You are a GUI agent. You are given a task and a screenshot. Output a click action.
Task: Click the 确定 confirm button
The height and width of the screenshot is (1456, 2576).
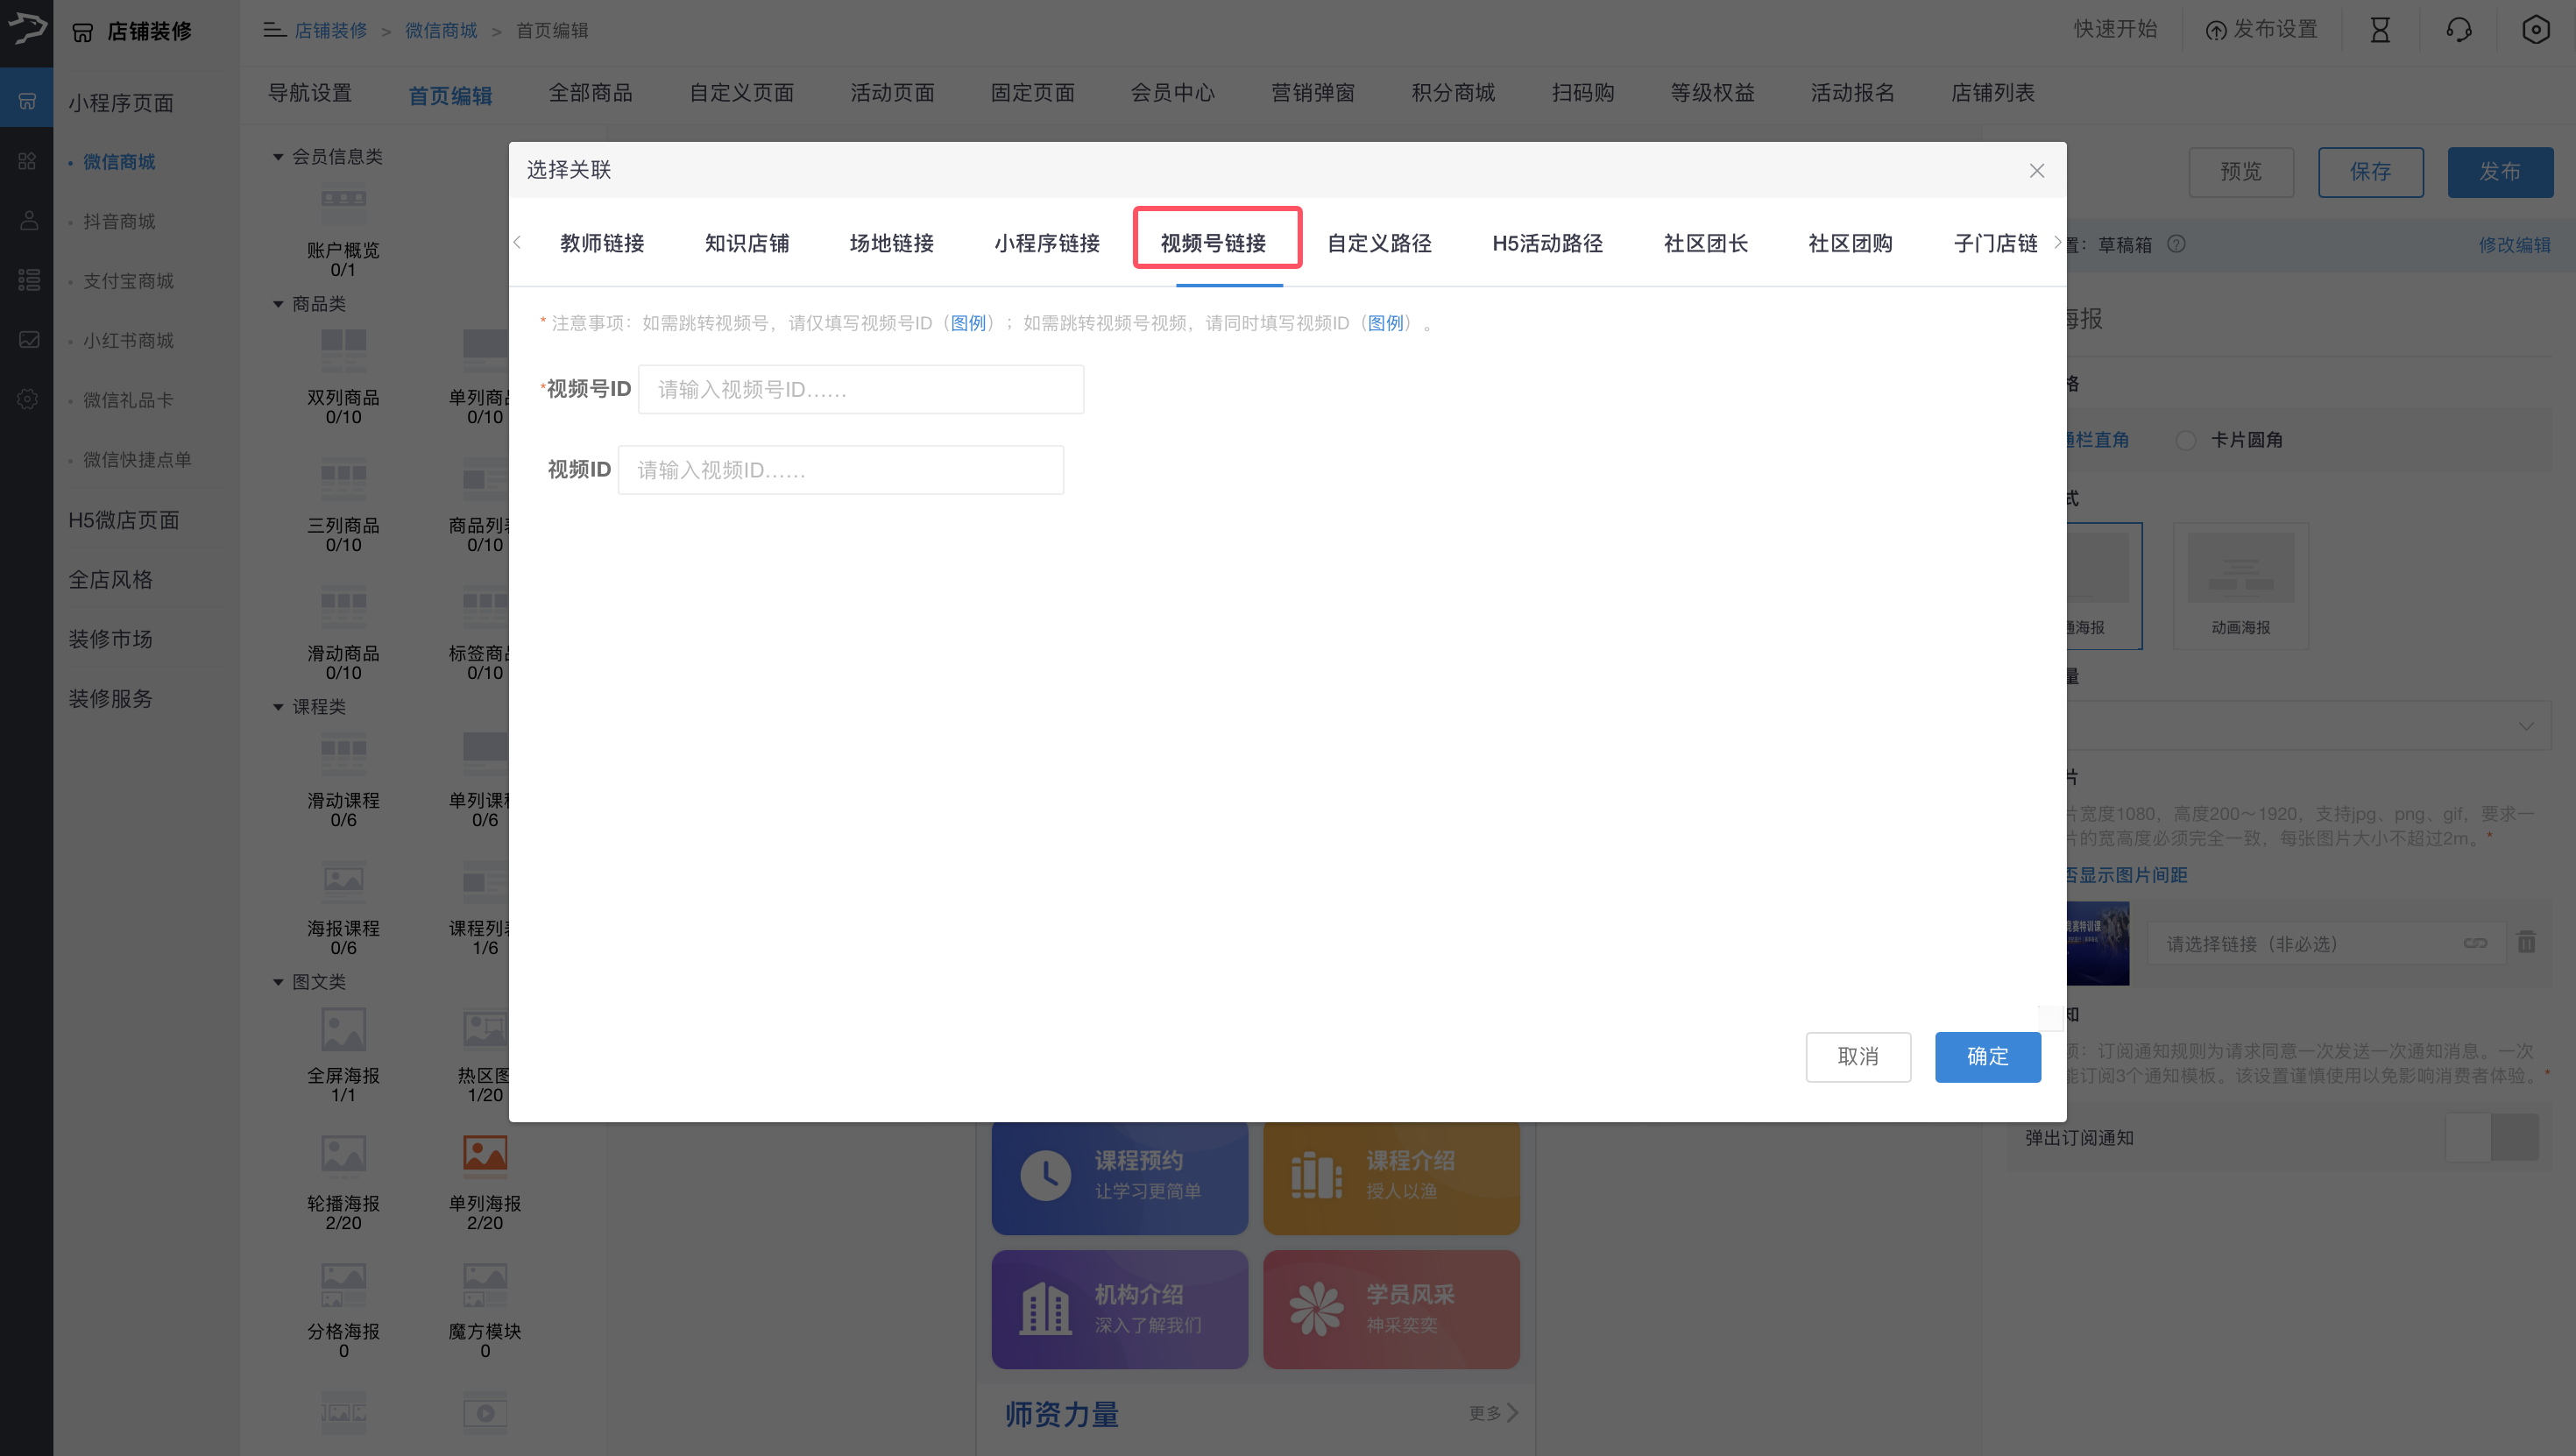[1987, 1057]
